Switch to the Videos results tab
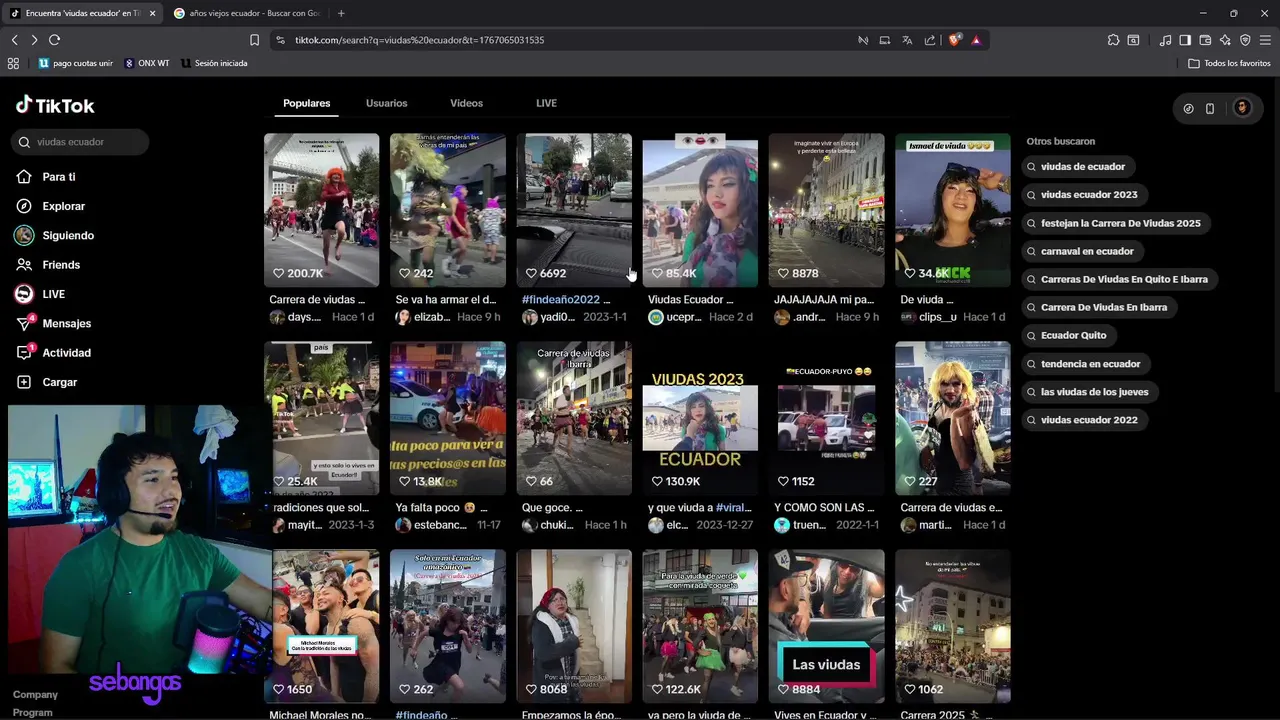The height and width of the screenshot is (720, 1280). [x=466, y=103]
